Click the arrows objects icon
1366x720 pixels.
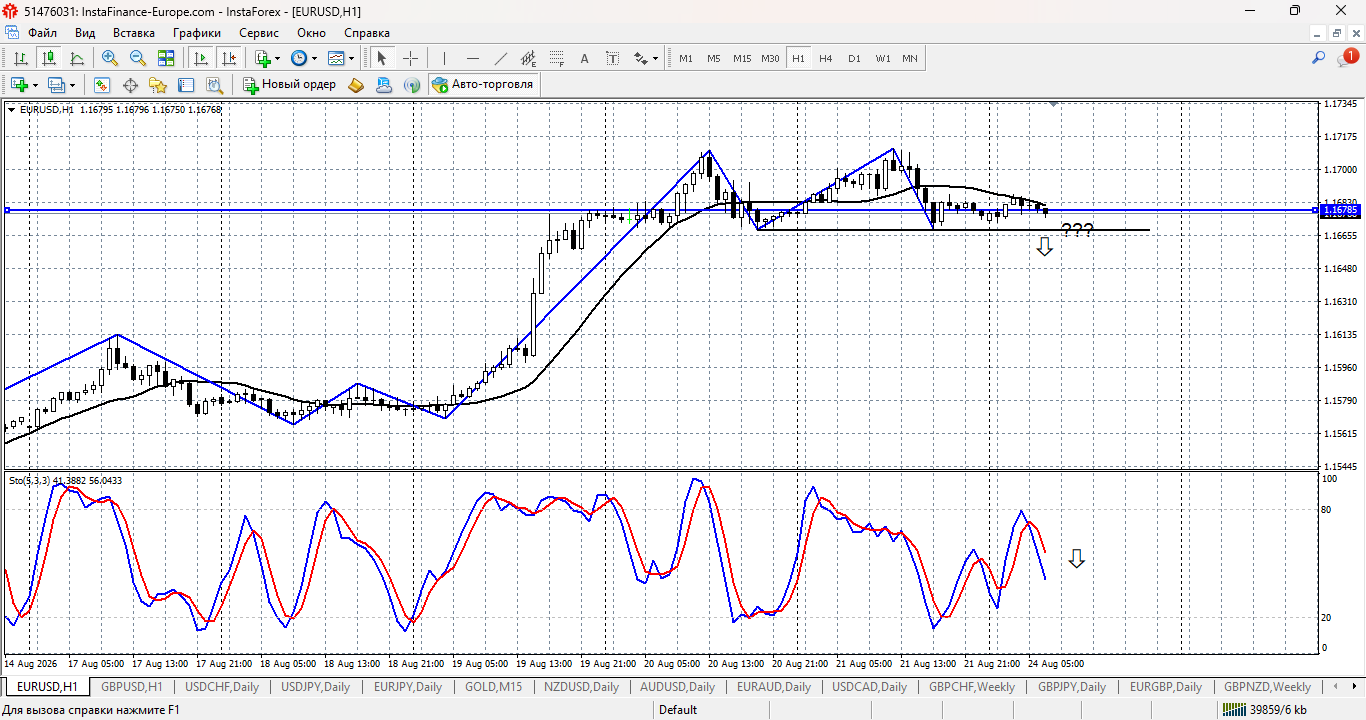pos(641,59)
